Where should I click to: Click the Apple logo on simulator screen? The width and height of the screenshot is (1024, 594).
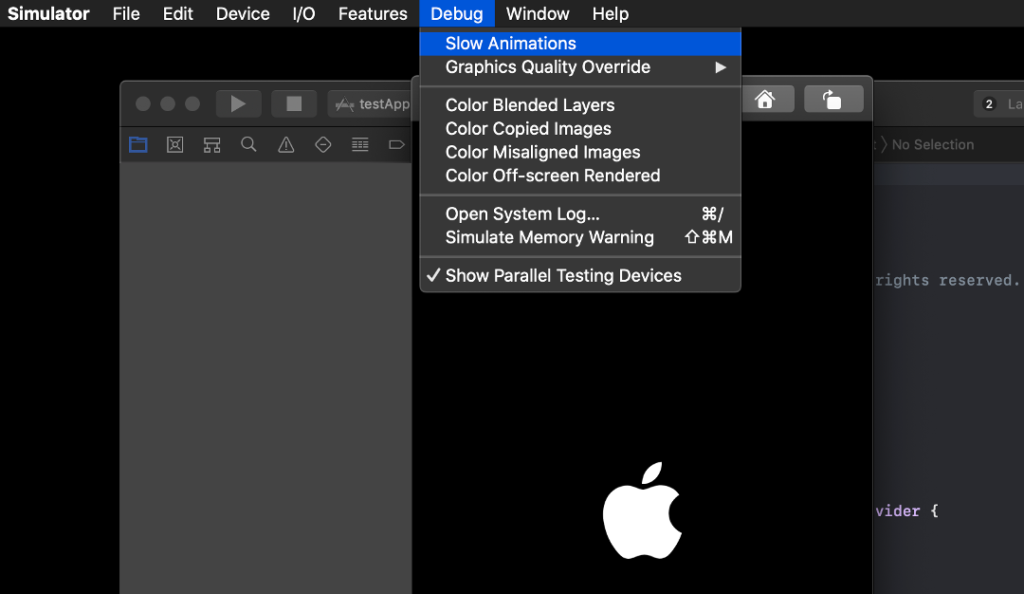642,510
